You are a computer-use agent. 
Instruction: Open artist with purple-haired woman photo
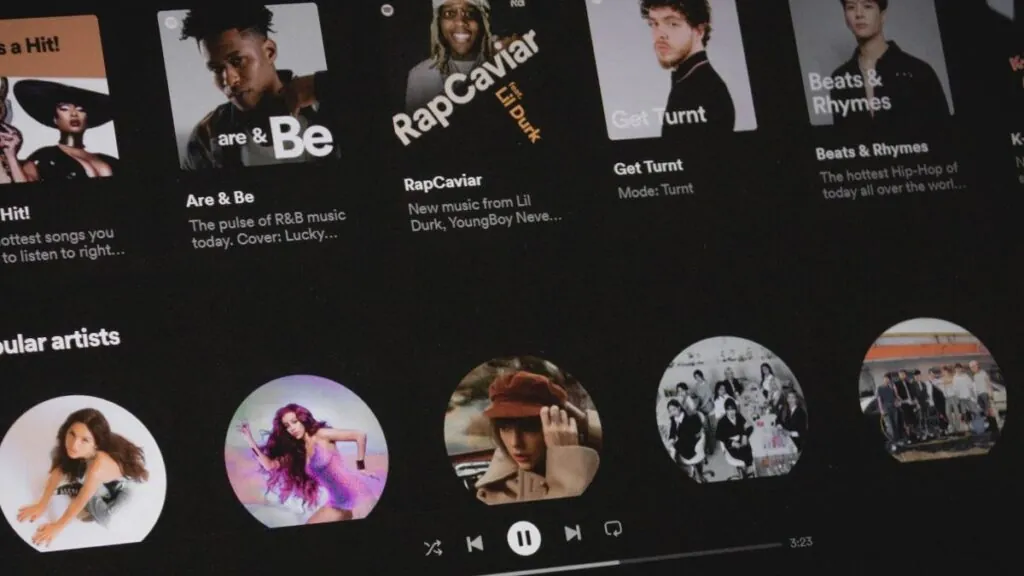coord(306,451)
